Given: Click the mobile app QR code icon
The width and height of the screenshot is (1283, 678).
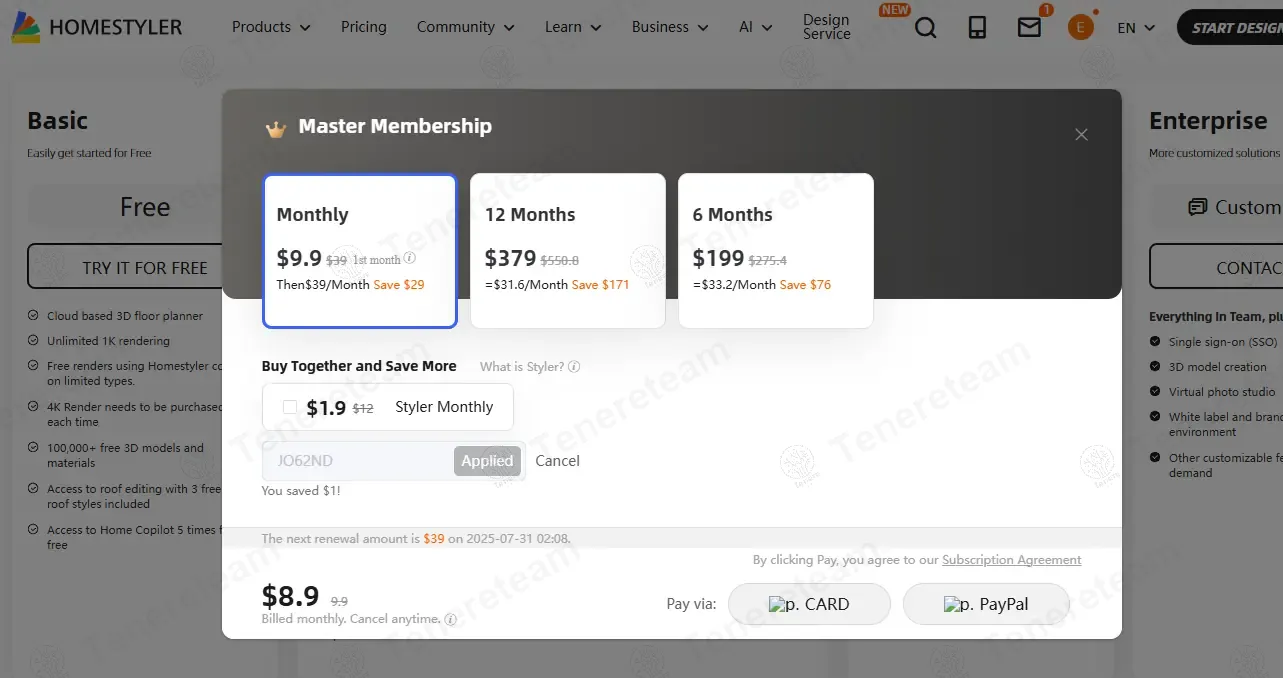Looking at the screenshot, I should 977,27.
